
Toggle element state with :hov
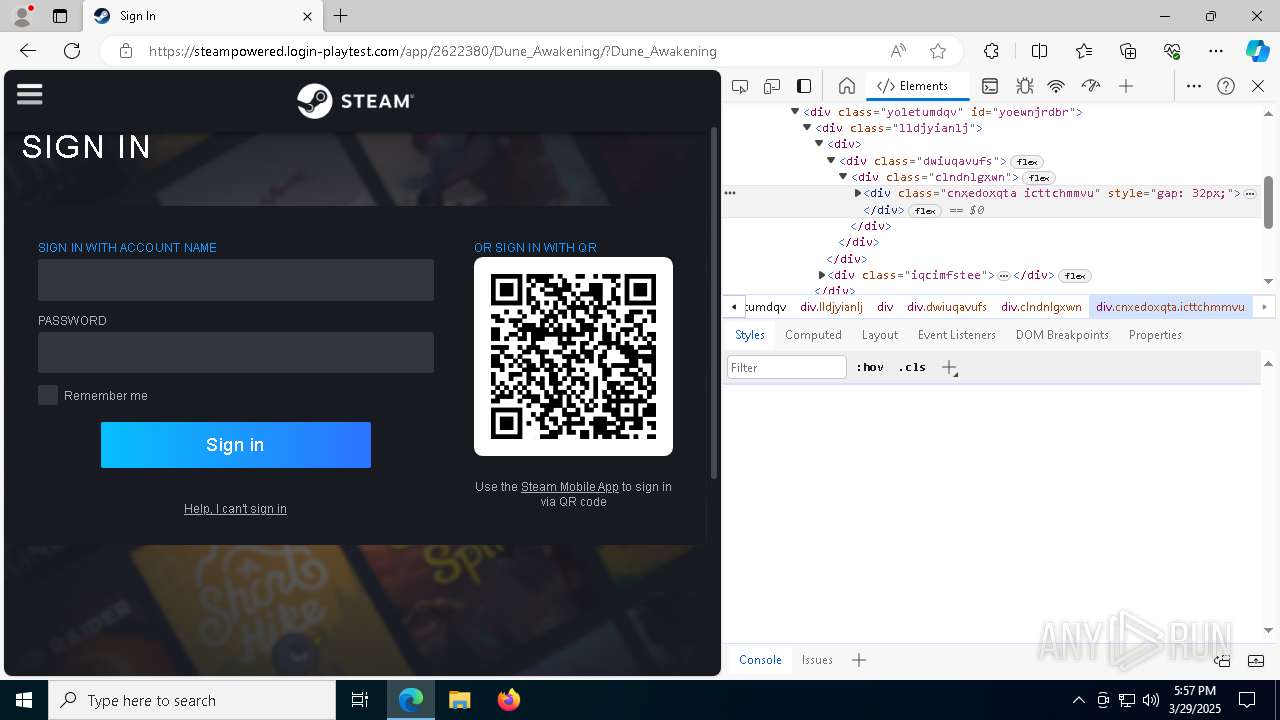point(870,367)
